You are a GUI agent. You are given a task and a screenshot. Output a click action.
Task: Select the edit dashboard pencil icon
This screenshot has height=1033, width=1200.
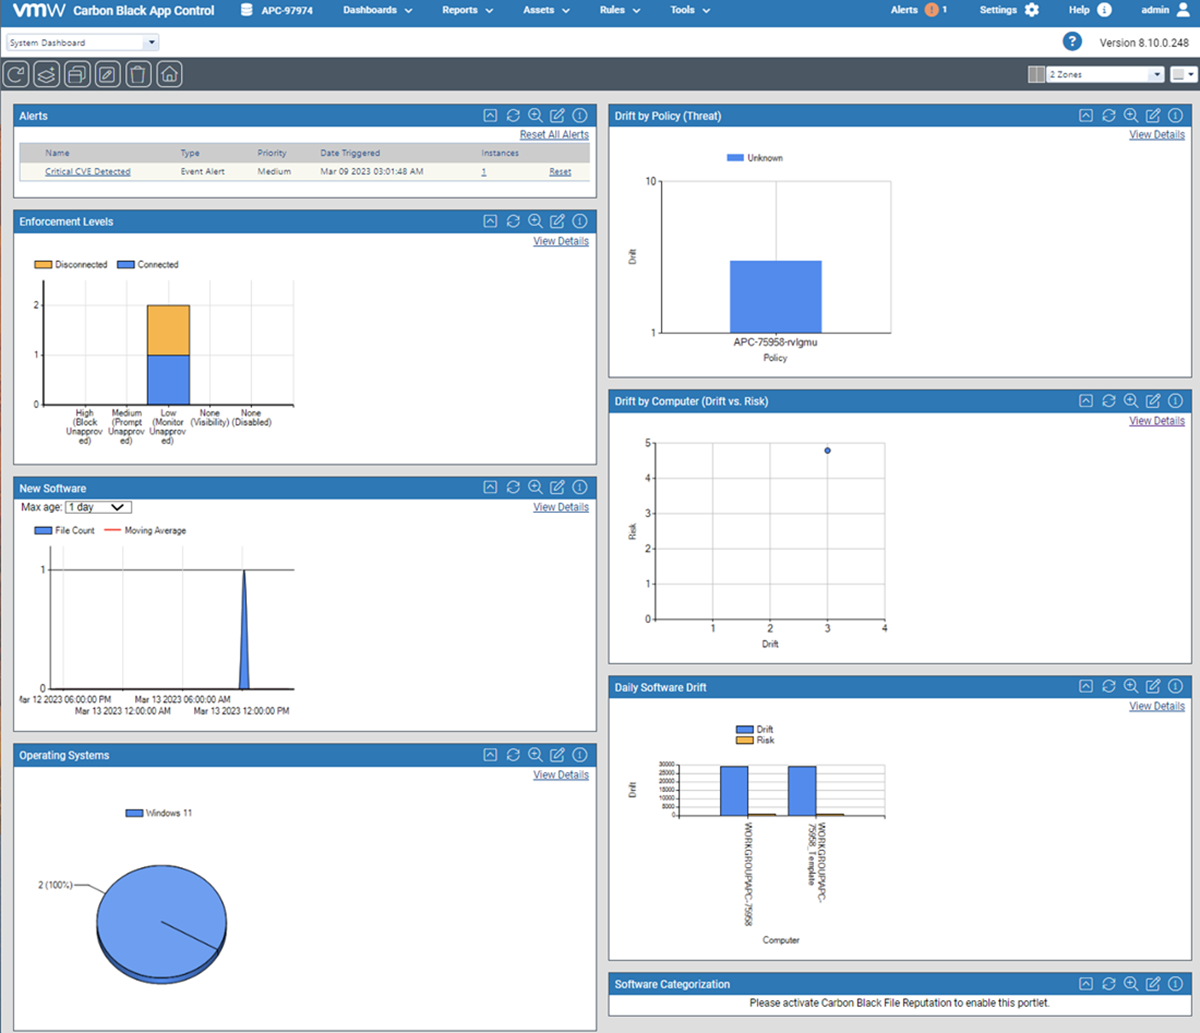coord(107,73)
